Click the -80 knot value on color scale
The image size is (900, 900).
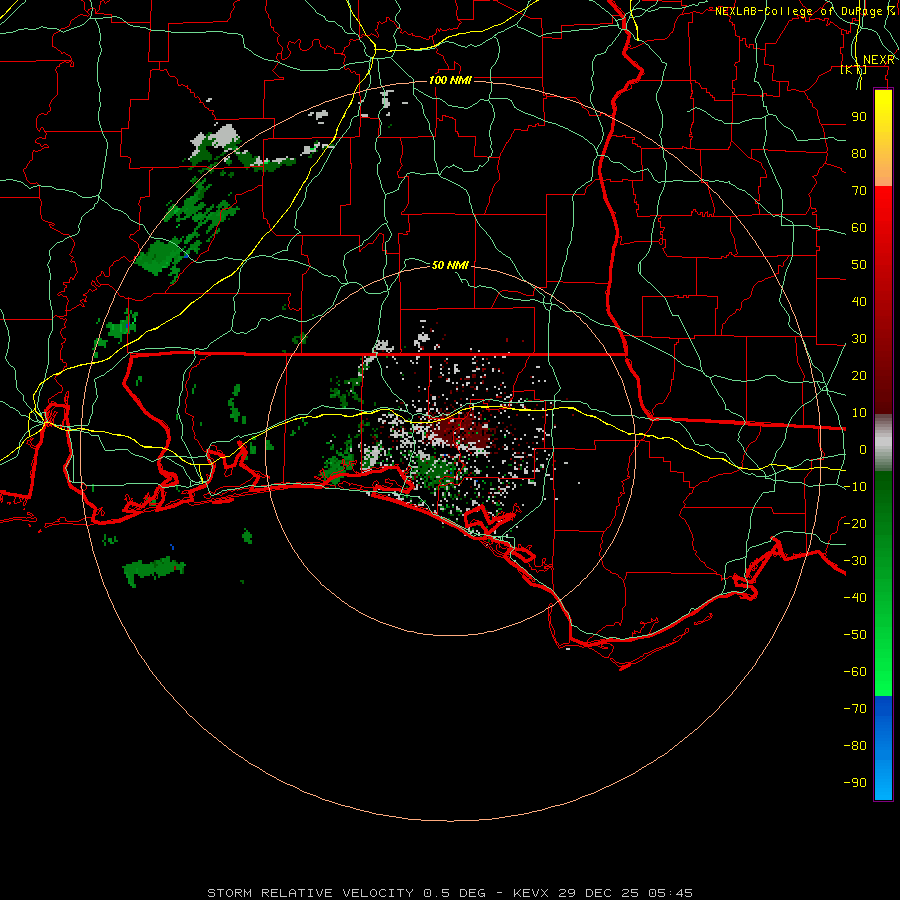click(x=855, y=746)
